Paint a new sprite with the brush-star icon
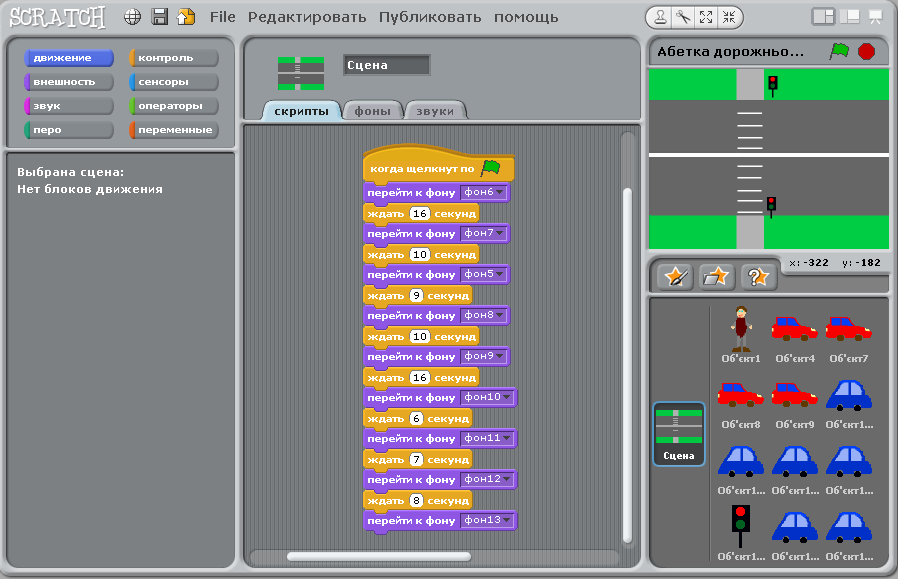The width and height of the screenshot is (898, 579). click(673, 277)
